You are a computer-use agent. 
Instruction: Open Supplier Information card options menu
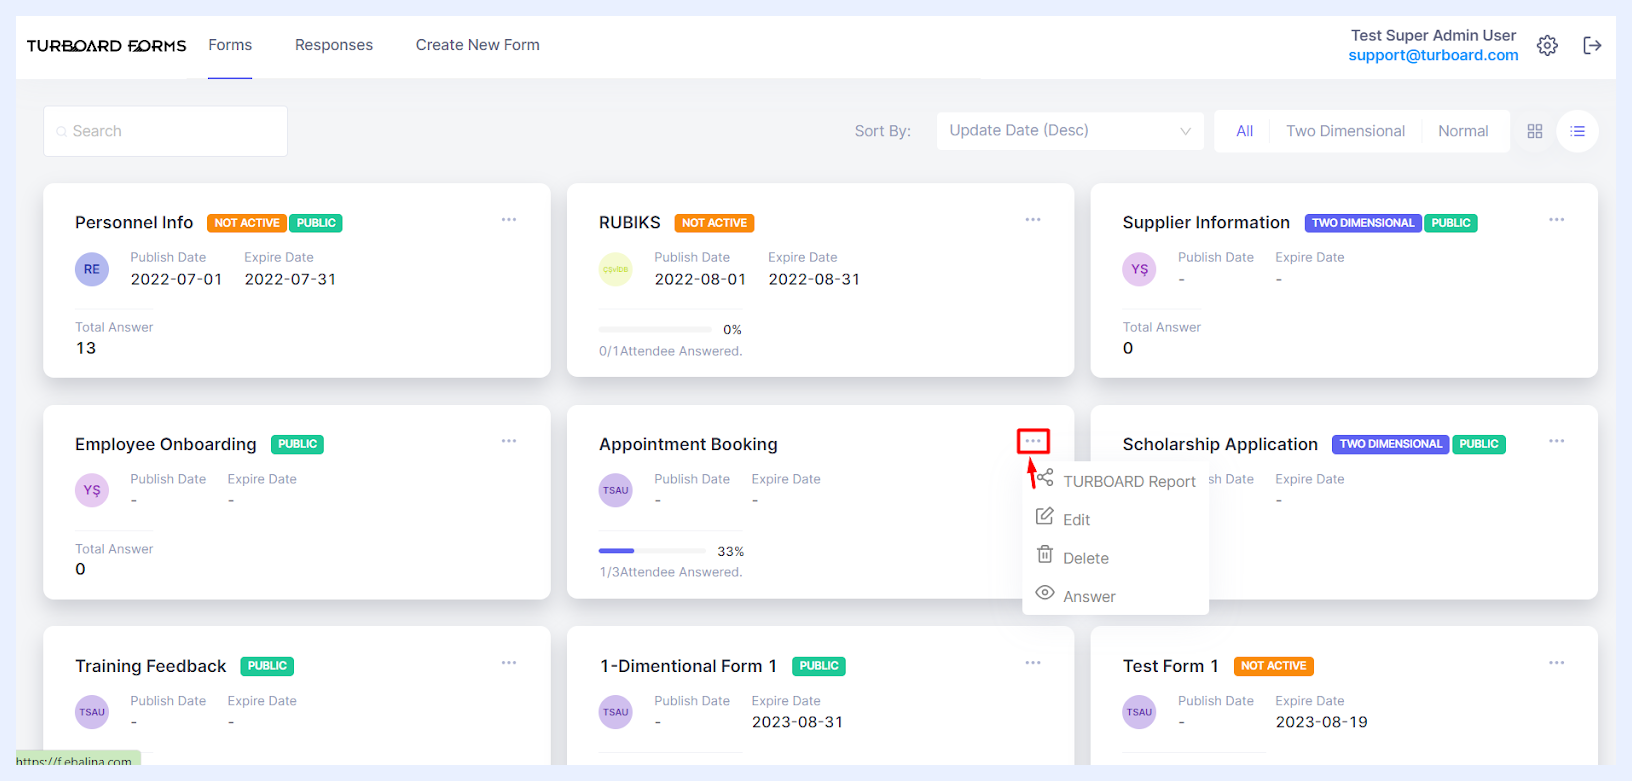click(x=1557, y=219)
